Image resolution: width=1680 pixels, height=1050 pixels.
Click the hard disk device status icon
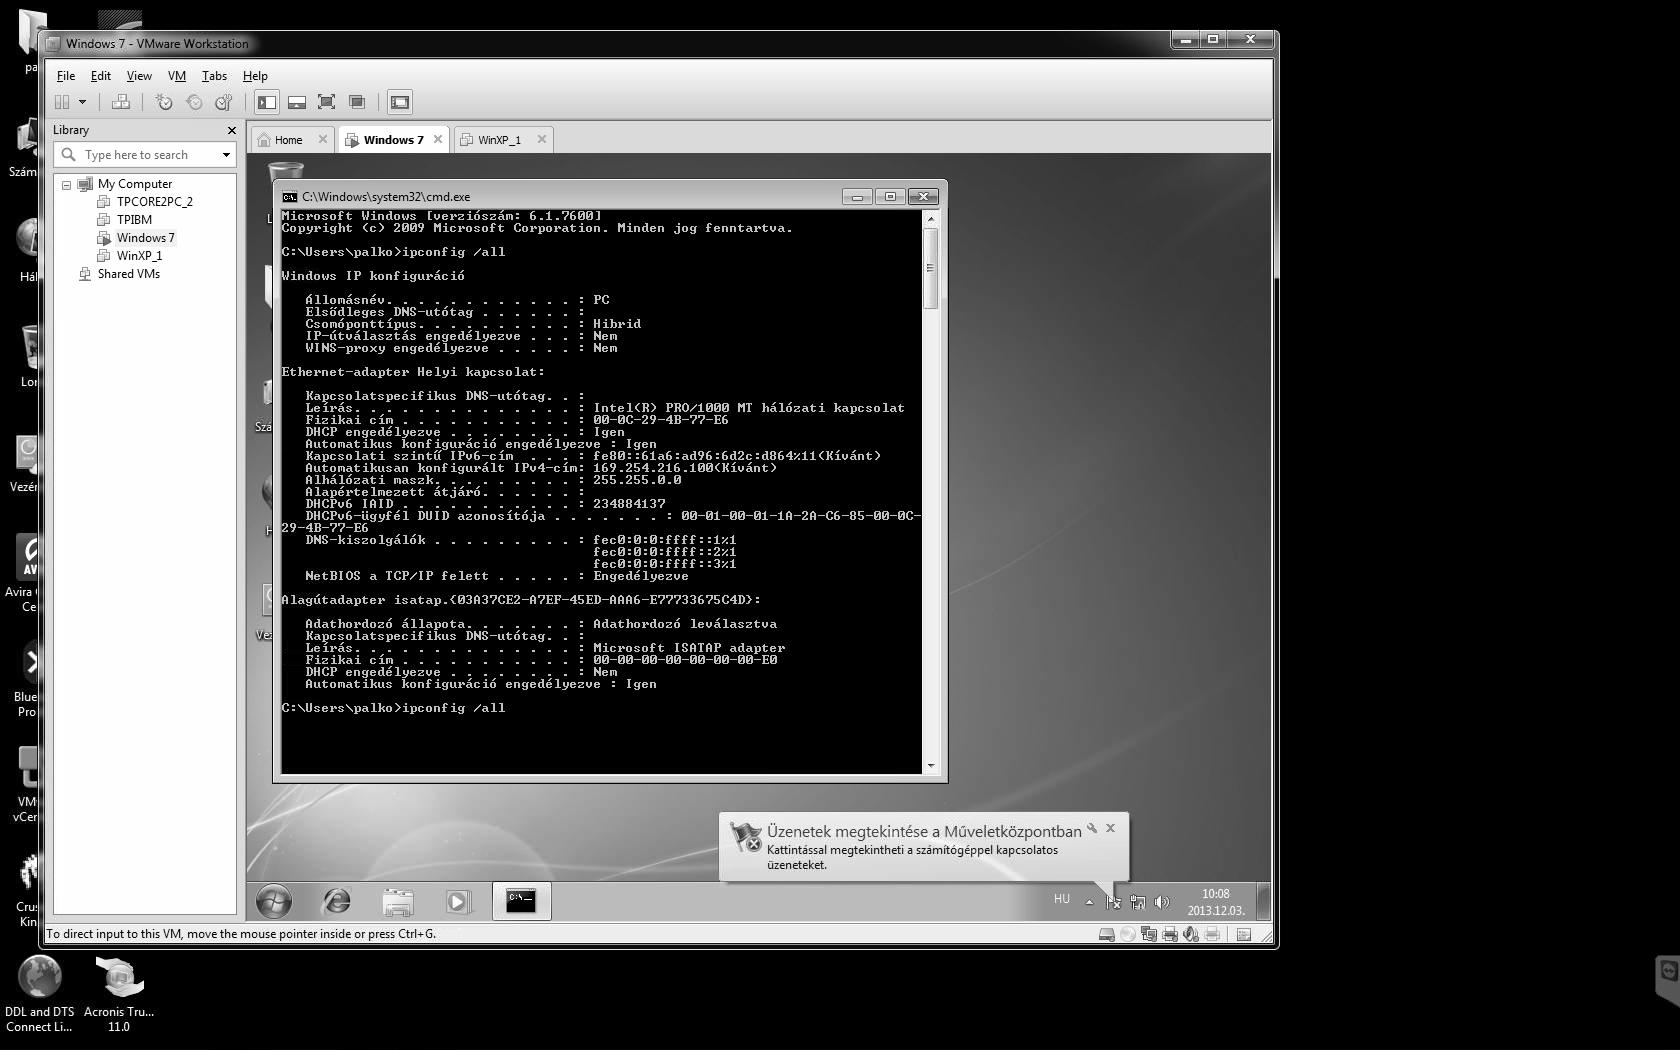click(x=1106, y=935)
